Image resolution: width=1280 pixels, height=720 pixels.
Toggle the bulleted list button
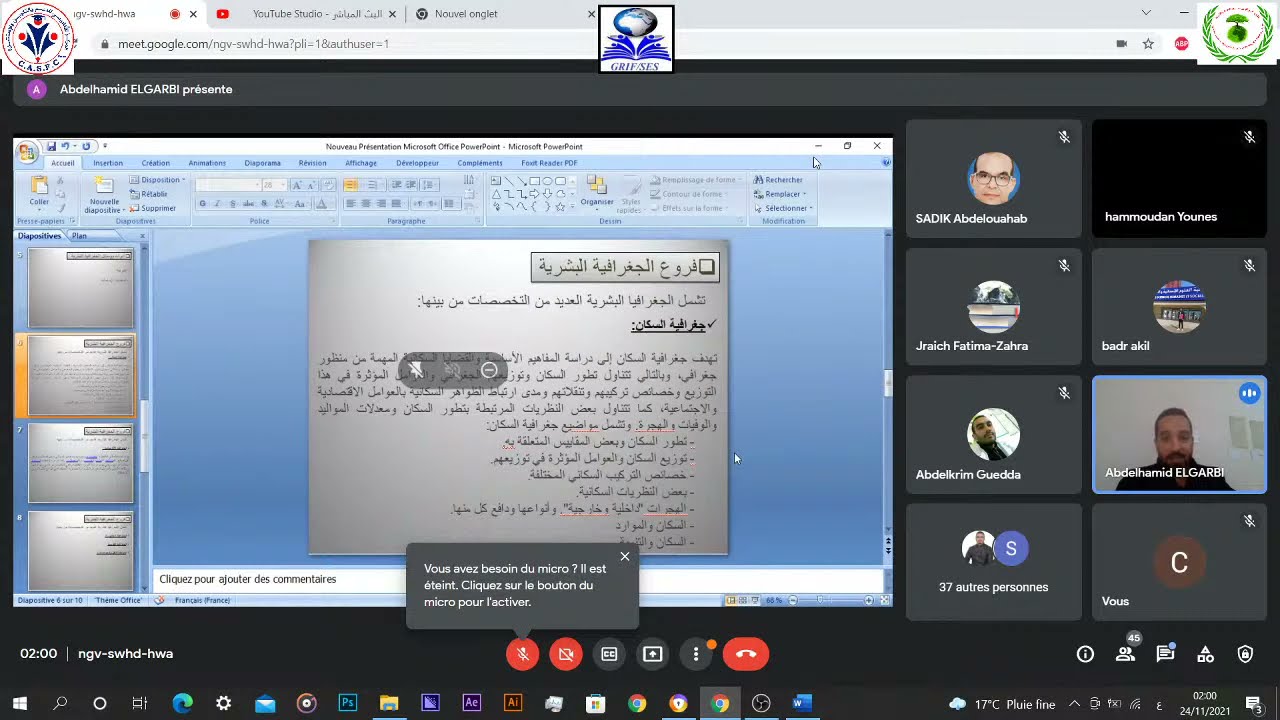click(x=350, y=185)
